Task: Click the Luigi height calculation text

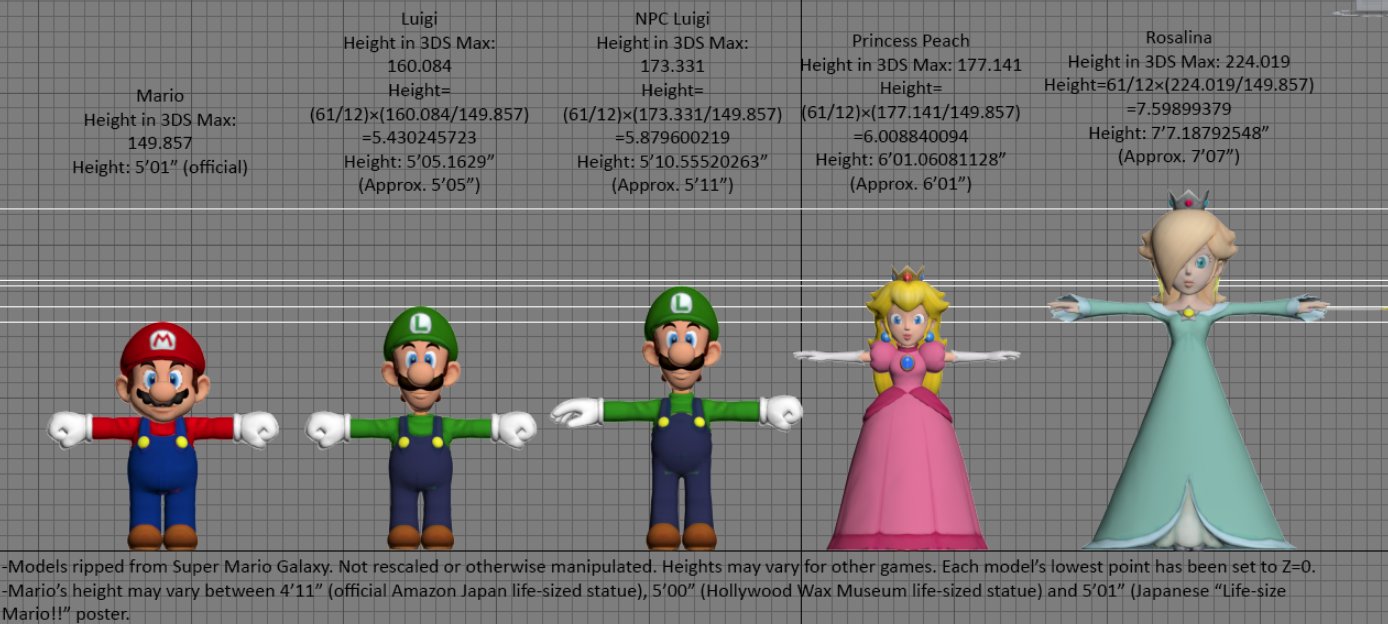Action: pyautogui.click(x=420, y=124)
